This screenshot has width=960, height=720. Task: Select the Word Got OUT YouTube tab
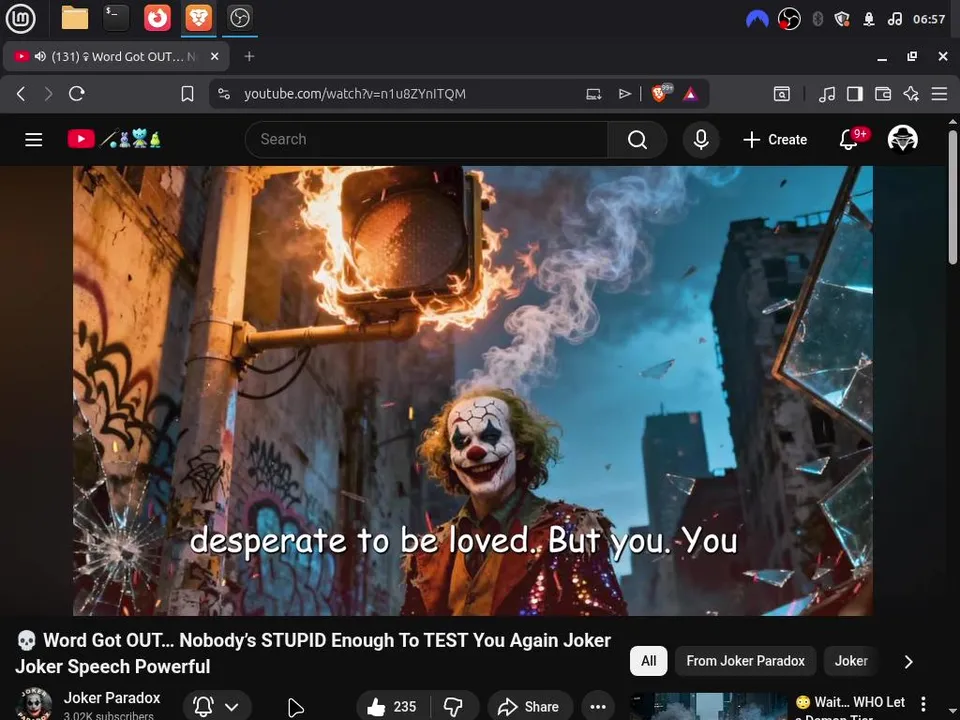click(116, 56)
